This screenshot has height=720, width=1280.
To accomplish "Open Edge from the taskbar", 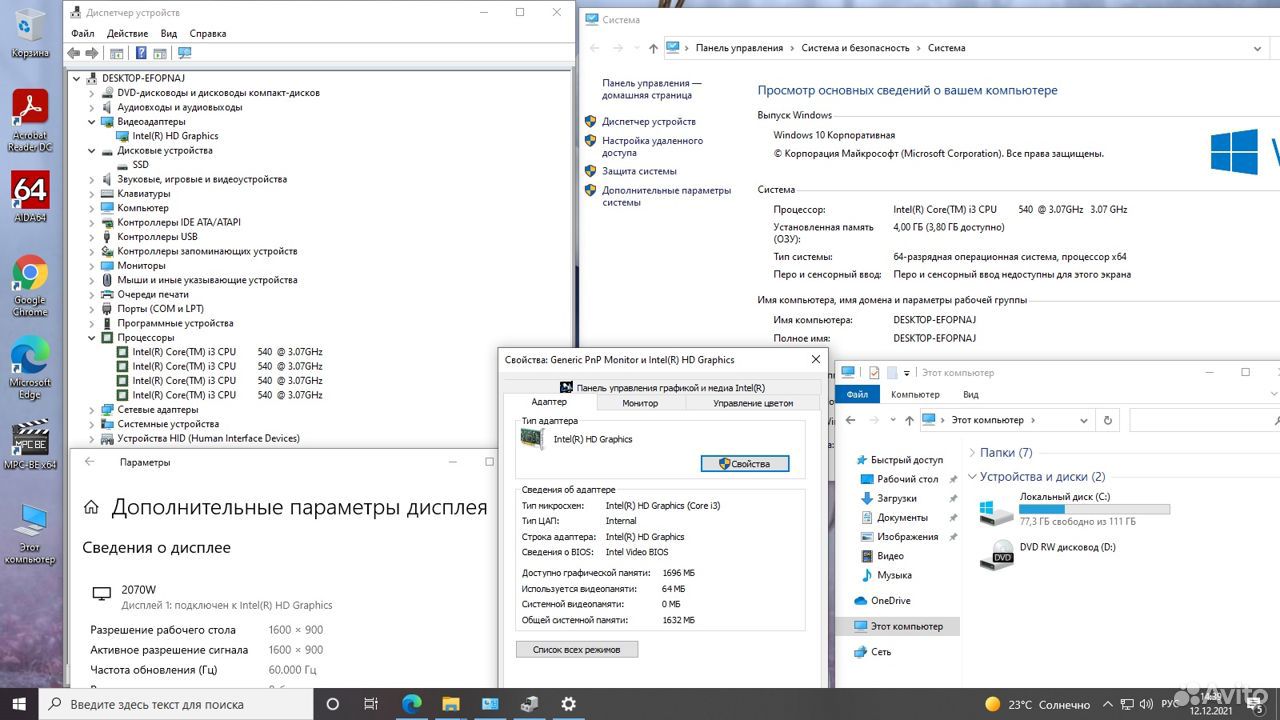I will point(411,704).
